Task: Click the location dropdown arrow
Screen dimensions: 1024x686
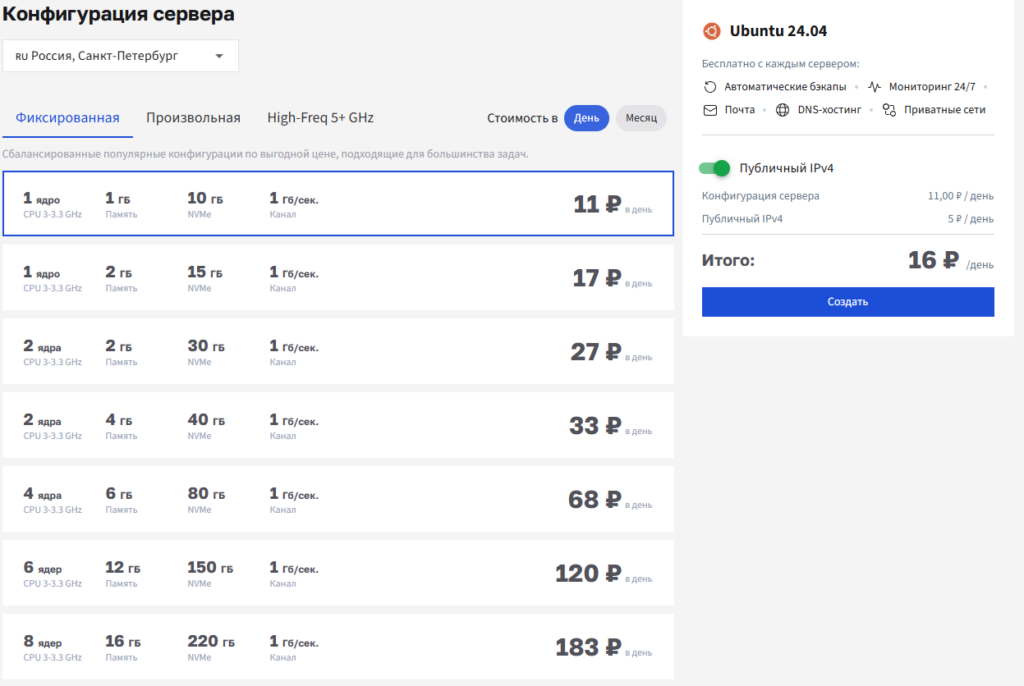Action: point(219,56)
